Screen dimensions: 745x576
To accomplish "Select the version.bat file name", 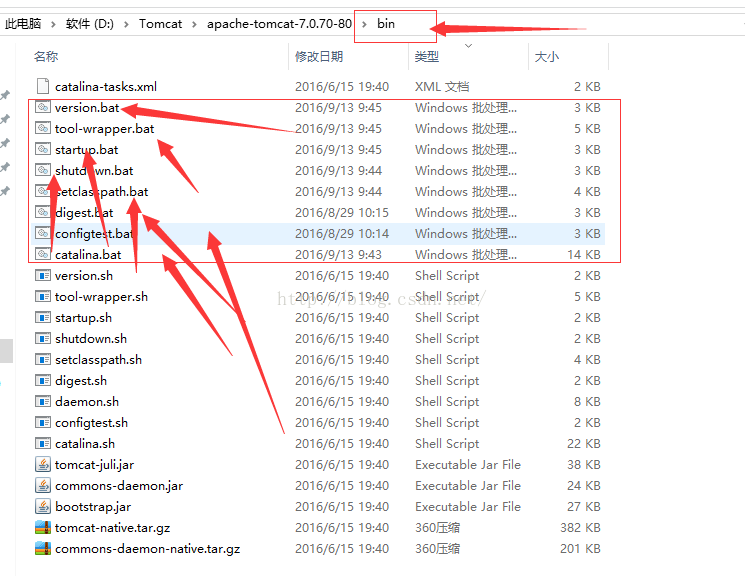I will coord(87,108).
